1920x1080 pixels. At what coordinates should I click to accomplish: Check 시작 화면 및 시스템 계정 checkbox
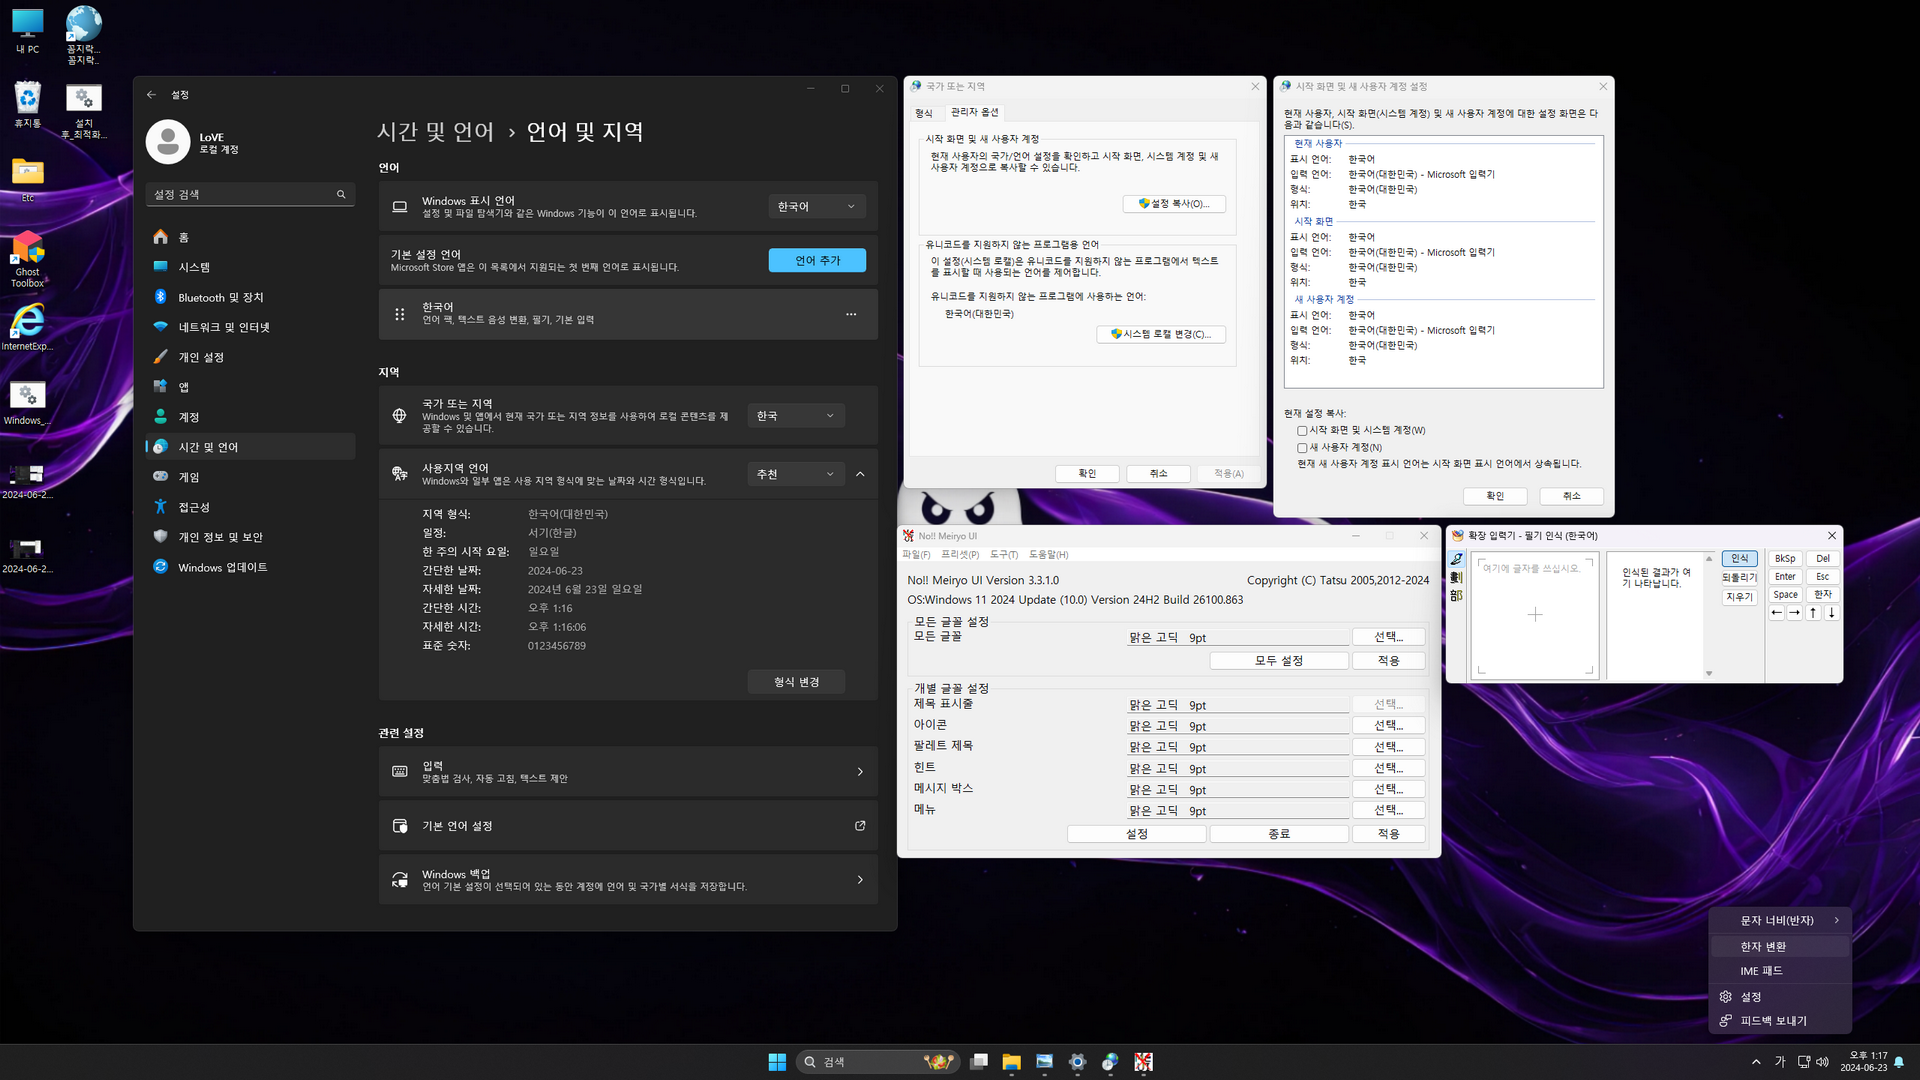1302,431
